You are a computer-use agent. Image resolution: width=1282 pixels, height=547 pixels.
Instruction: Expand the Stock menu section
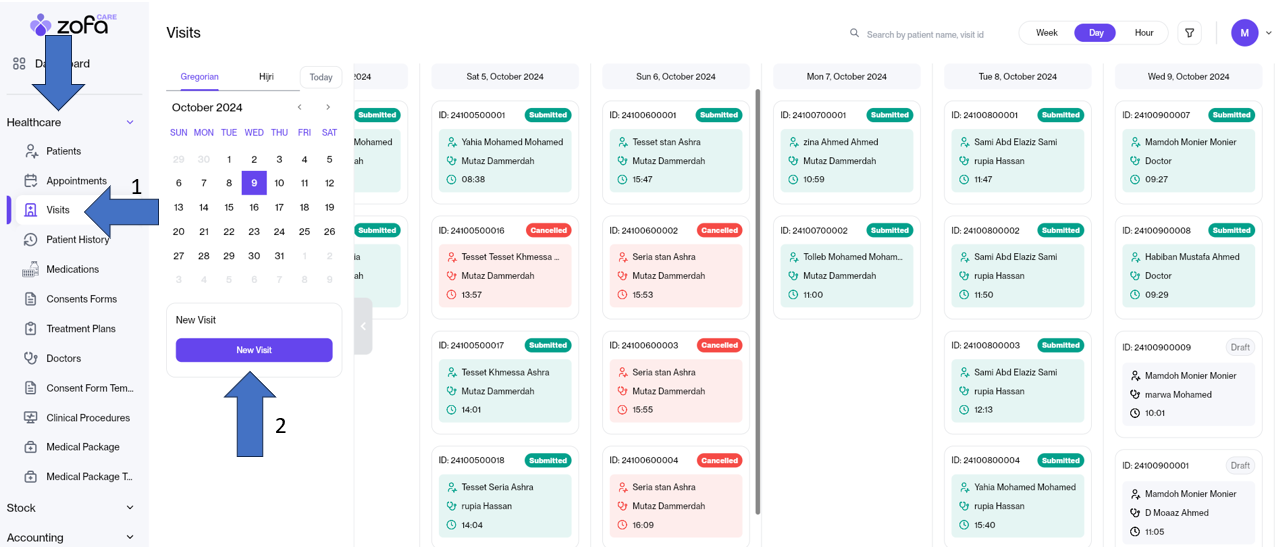click(129, 508)
